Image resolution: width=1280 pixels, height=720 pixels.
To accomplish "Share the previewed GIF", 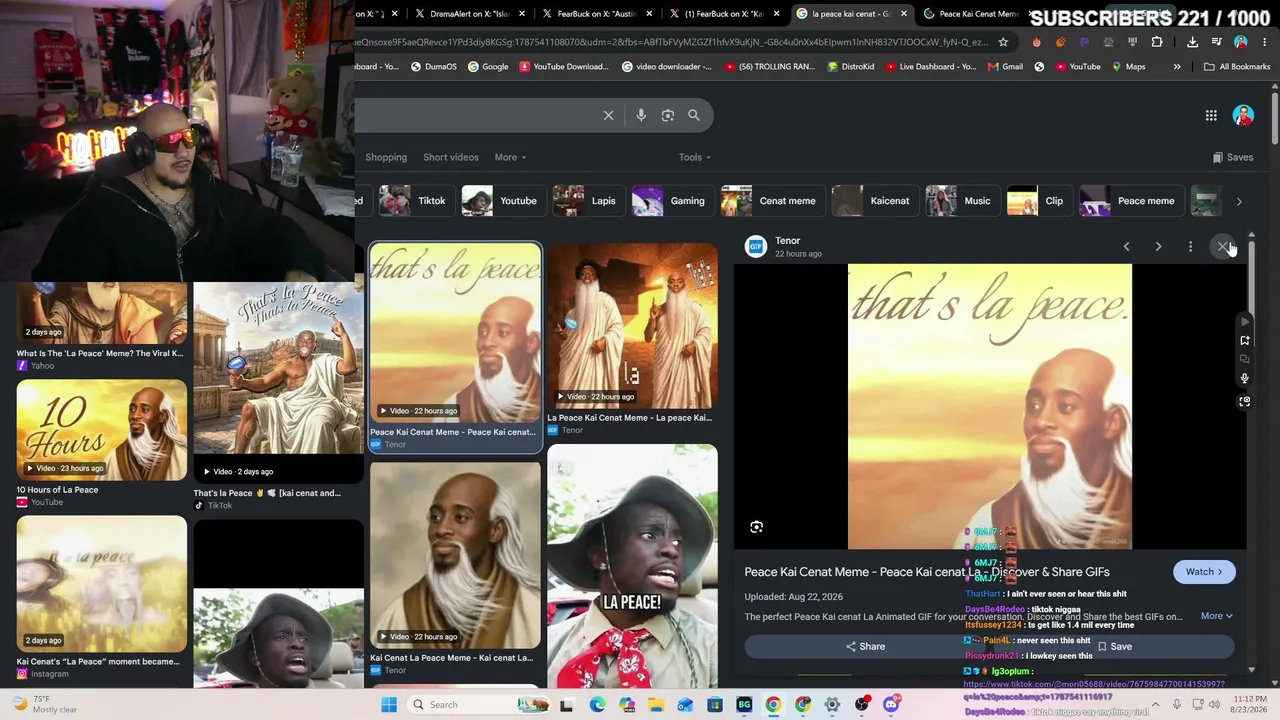I will (865, 646).
